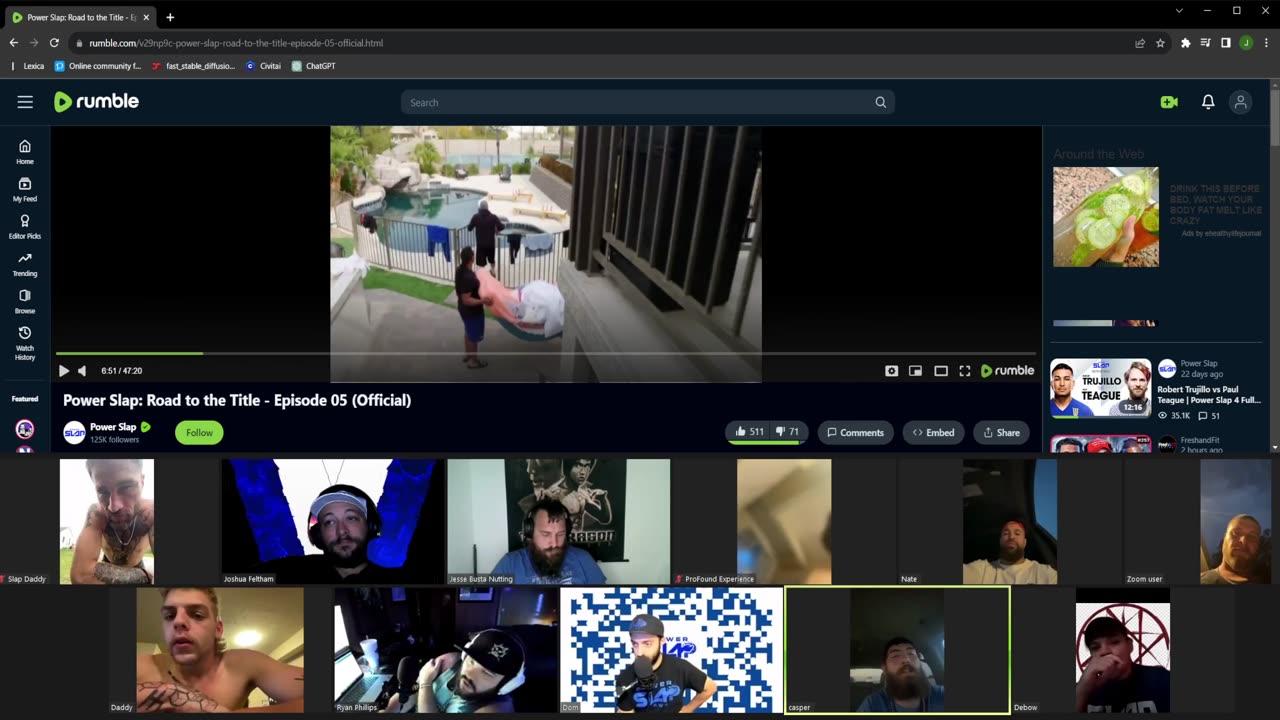Open My Feed in the sidebar
This screenshot has height=720, width=1280.
25,189
